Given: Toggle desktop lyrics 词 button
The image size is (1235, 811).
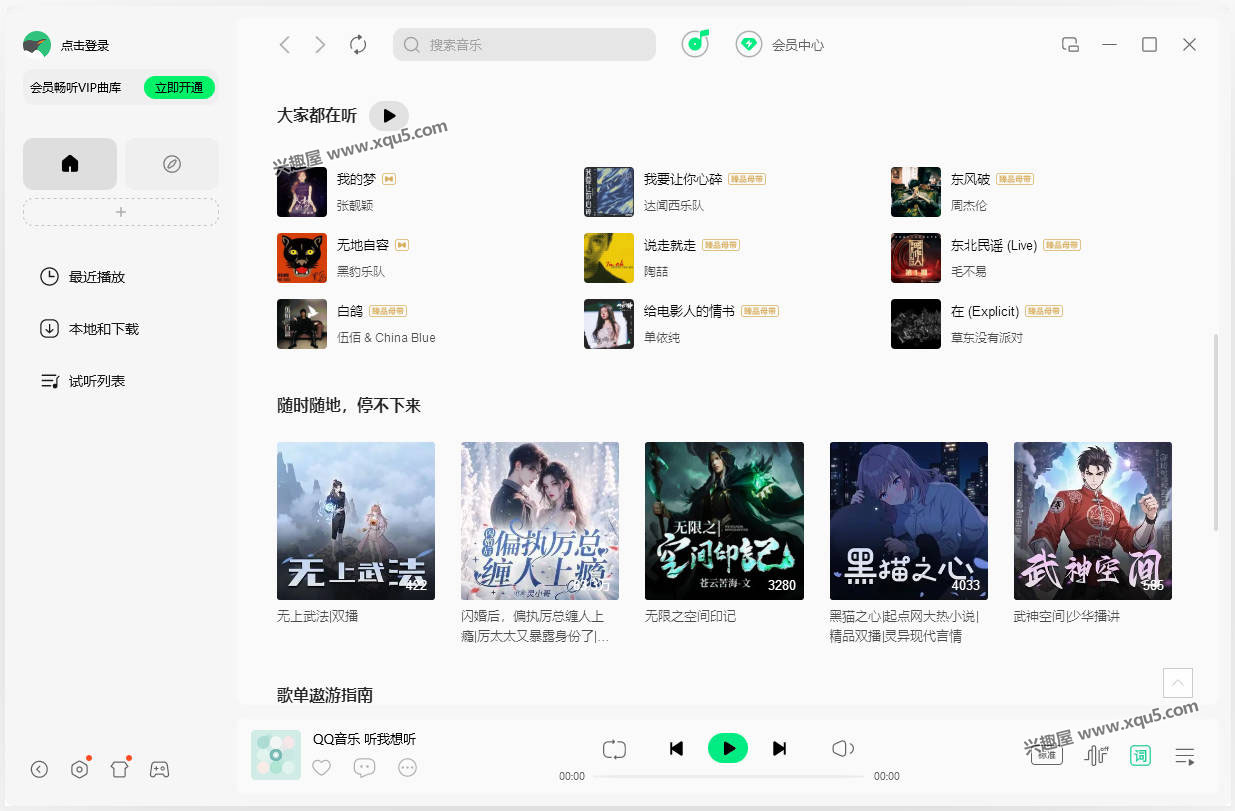Looking at the screenshot, I should click(x=1140, y=755).
